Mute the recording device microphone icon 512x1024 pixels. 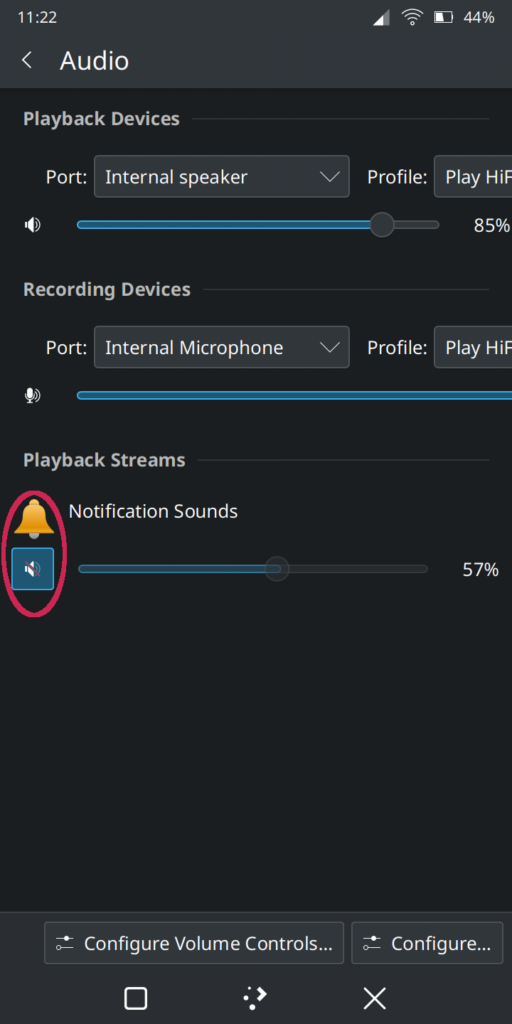33,395
